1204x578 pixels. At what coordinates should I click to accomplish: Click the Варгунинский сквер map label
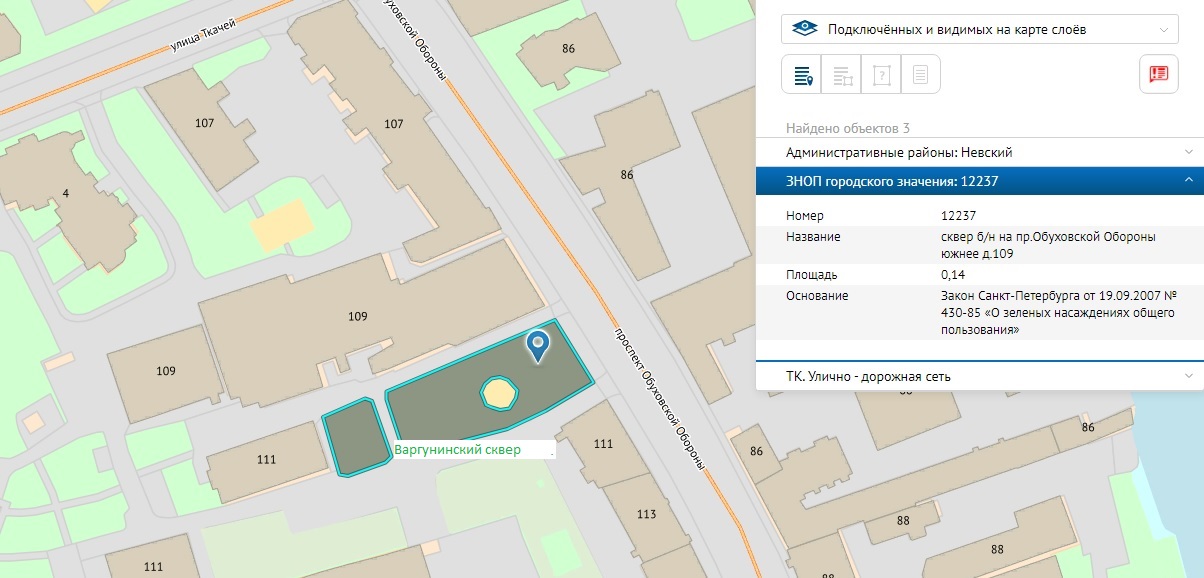[x=457, y=450]
